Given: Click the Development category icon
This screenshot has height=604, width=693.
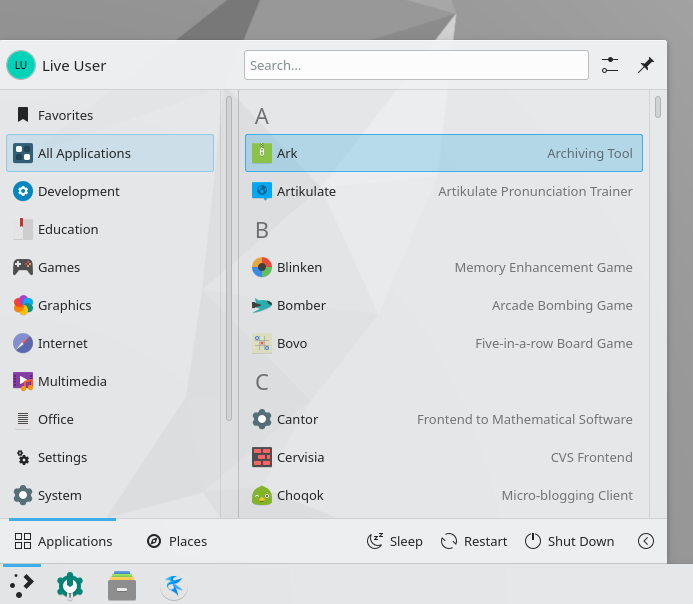Looking at the screenshot, I should [x=23, y=191].
